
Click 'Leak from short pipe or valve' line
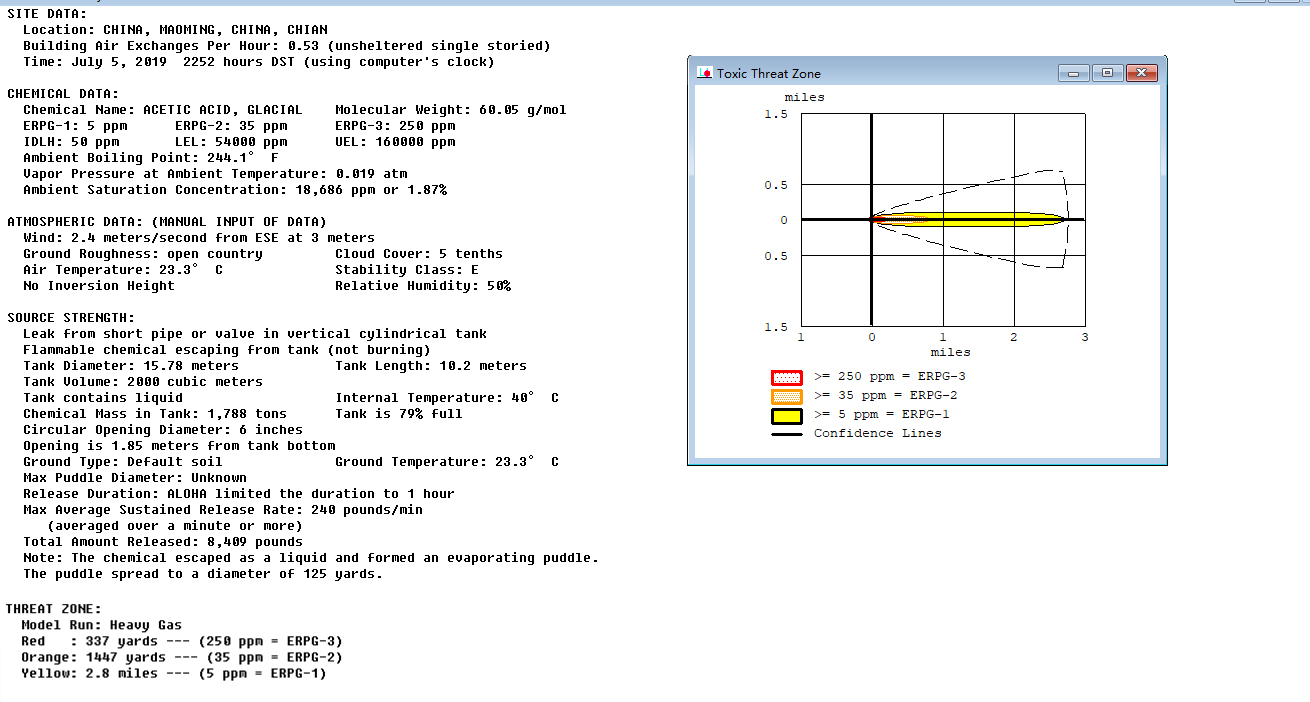255,334
